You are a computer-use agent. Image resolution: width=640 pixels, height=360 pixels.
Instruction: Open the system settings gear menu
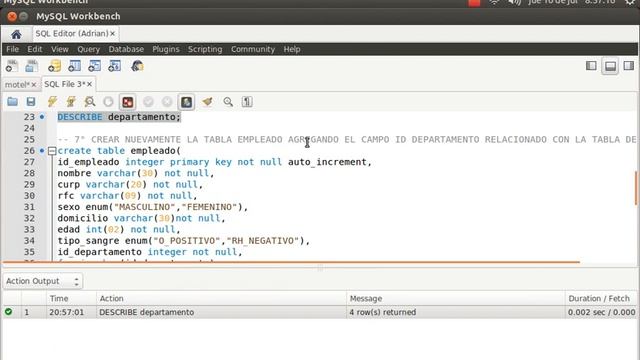631,2
